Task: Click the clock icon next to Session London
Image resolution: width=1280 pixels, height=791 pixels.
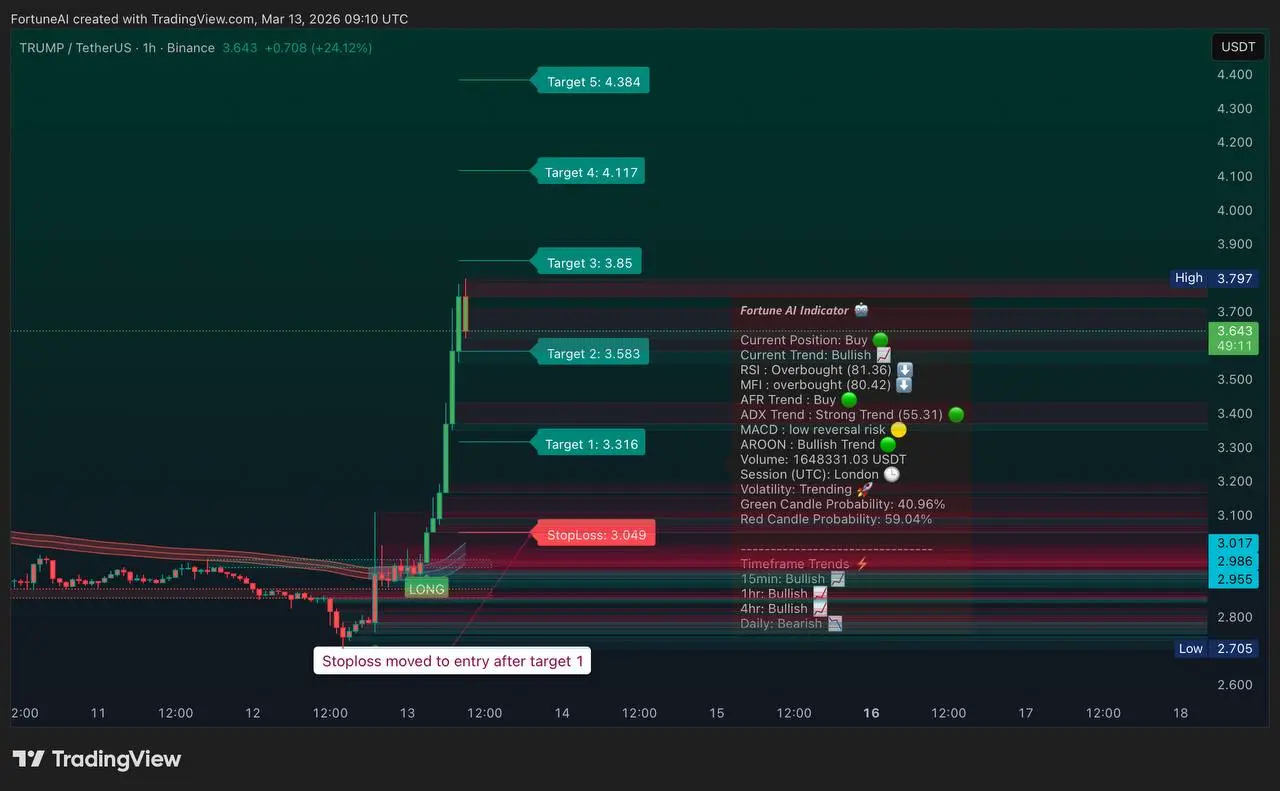Action: coord(891,474)
